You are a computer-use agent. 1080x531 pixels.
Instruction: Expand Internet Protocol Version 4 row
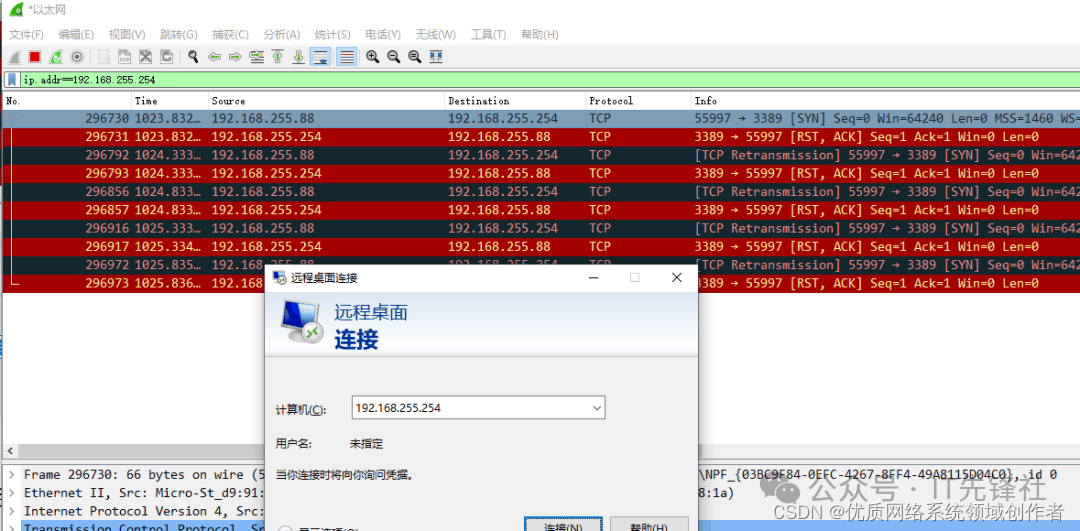coord(12,511)
